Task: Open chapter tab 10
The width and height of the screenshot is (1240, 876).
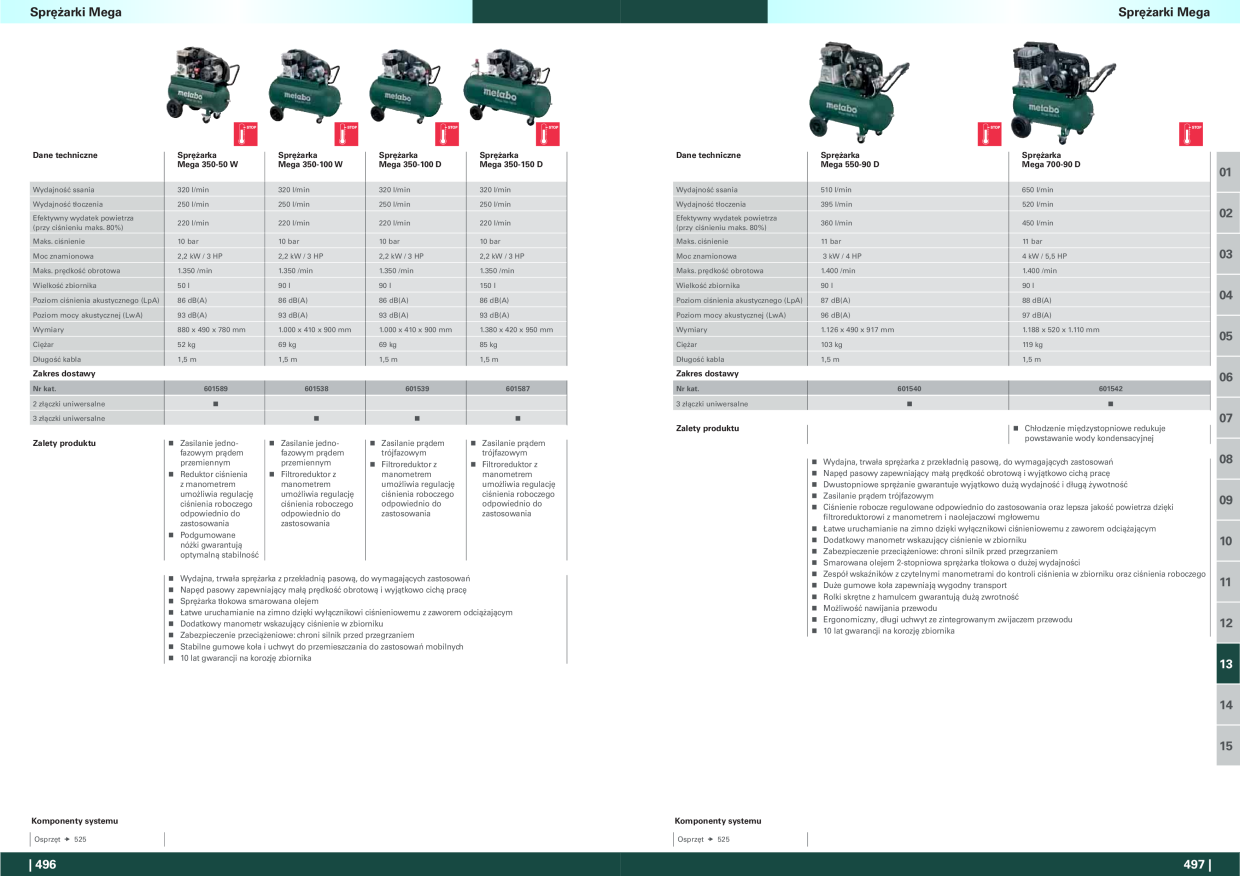Action: [x=1227, y=541]
